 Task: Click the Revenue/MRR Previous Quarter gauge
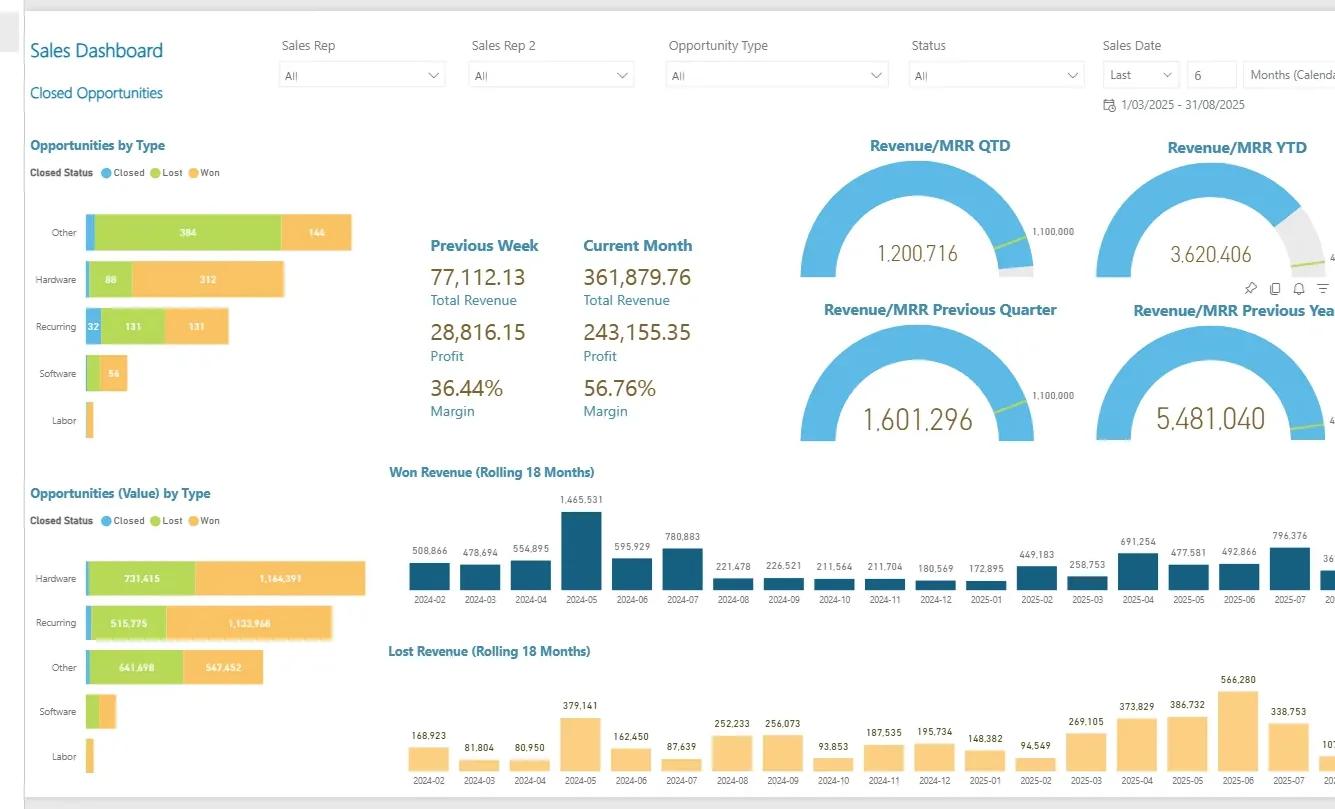coord(917,382)
